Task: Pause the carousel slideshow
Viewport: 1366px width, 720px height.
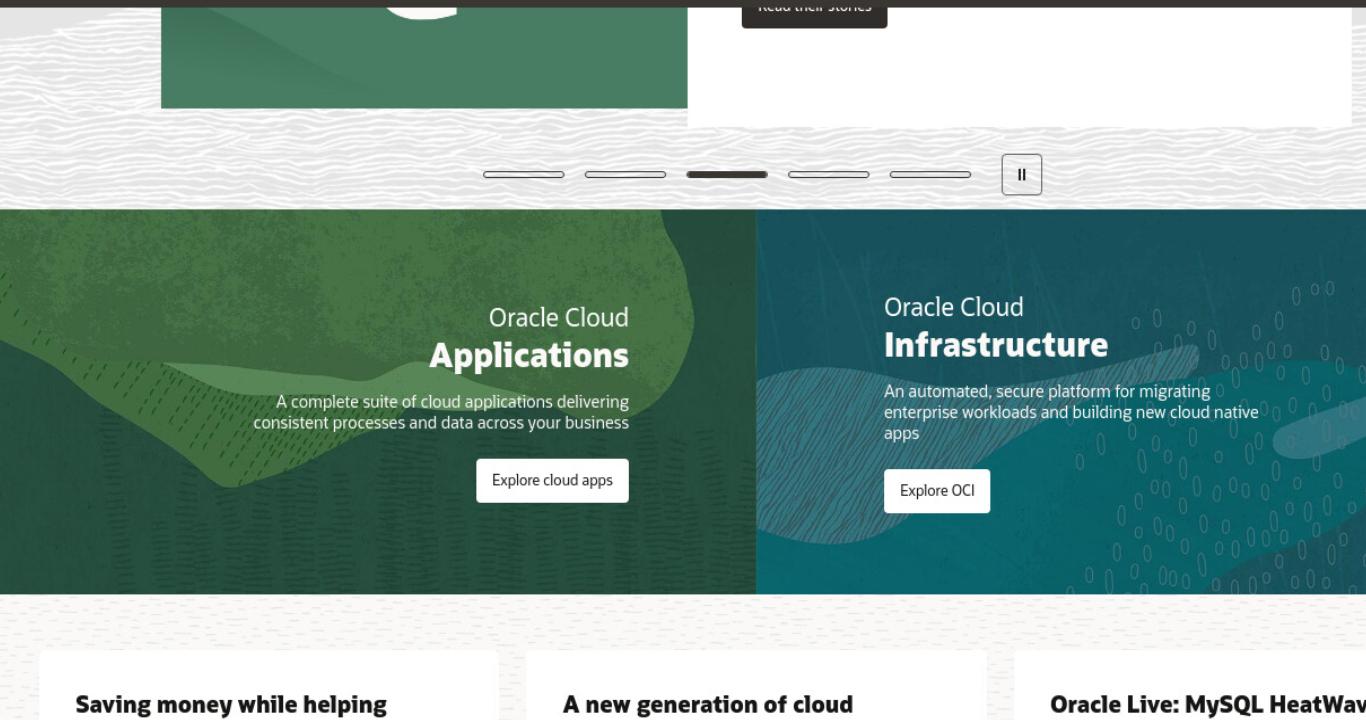Action: click(1021, 174)
